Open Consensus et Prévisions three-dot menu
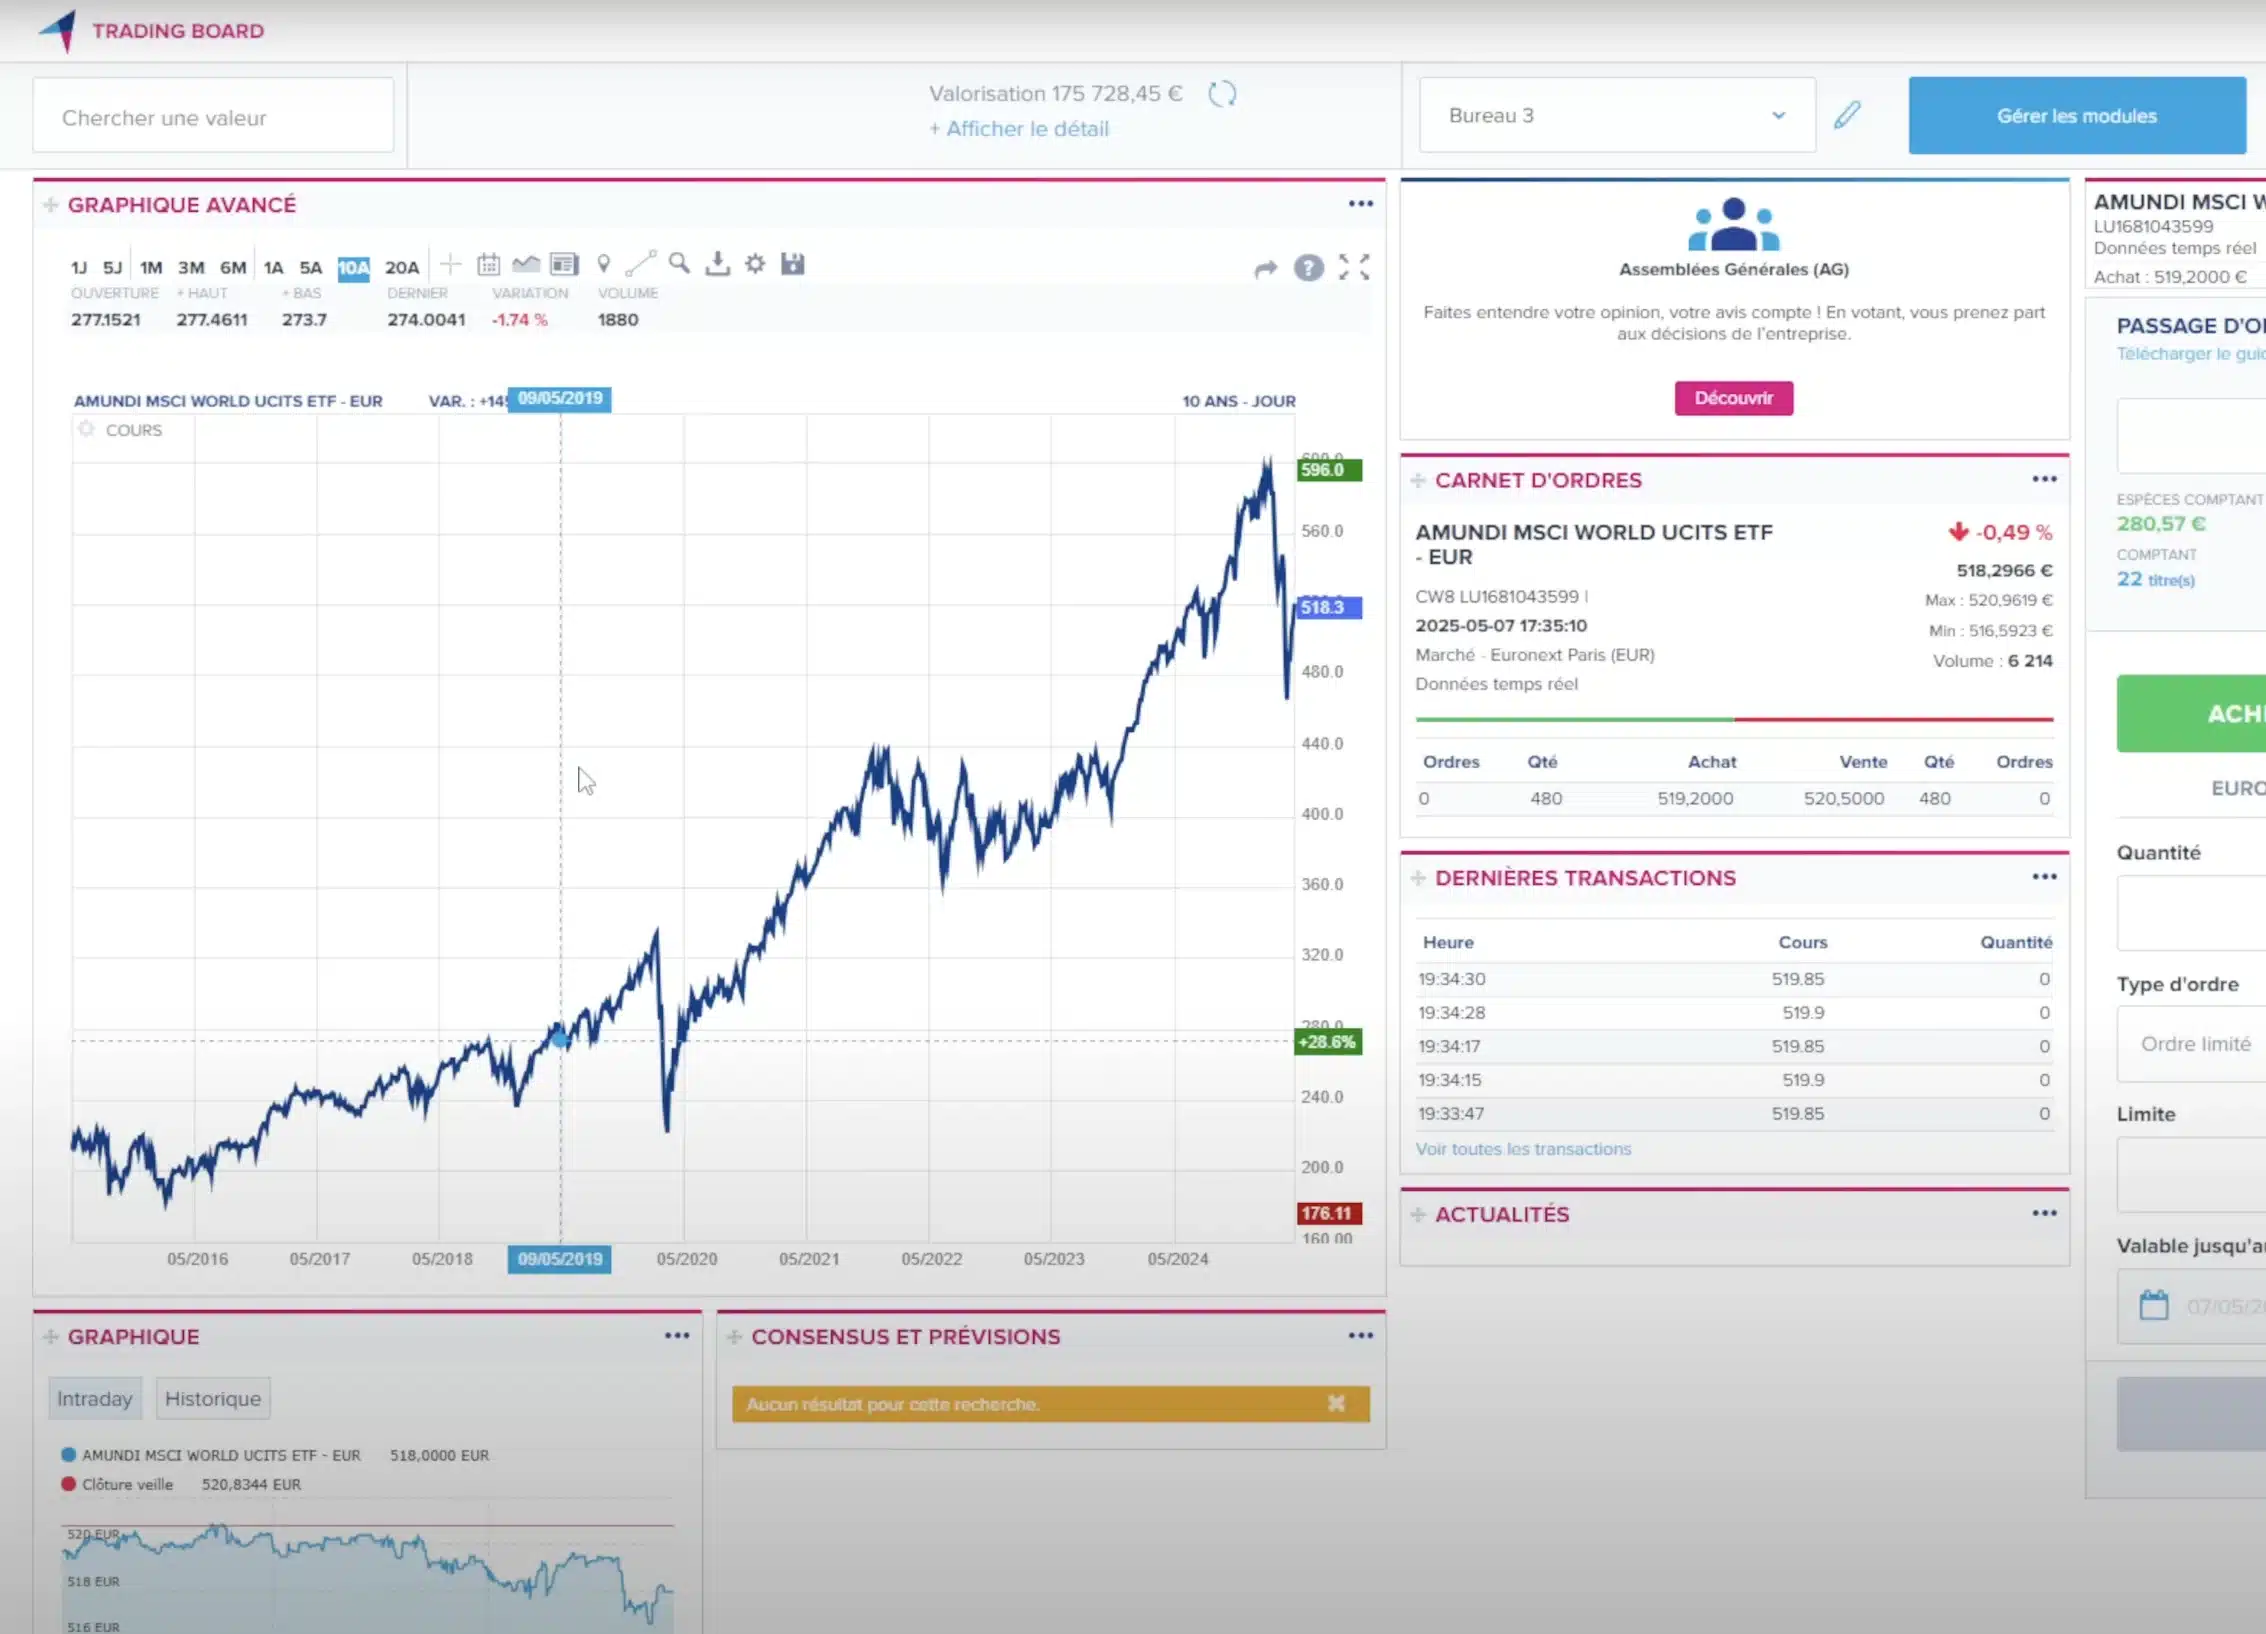Screen dimensions: 2266x1634 click(x=1360, y=1336)
